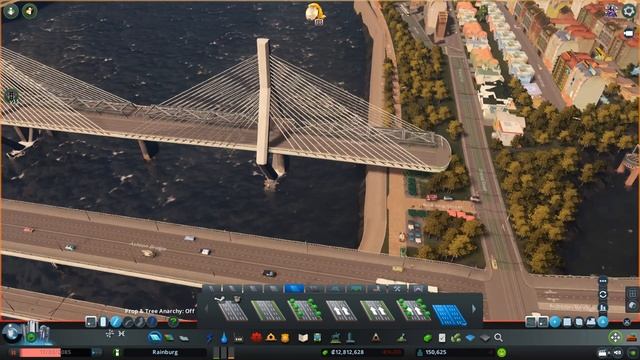
Task: Open the Police badge icon
Action: pyautogui.click(x=285, y=338)
